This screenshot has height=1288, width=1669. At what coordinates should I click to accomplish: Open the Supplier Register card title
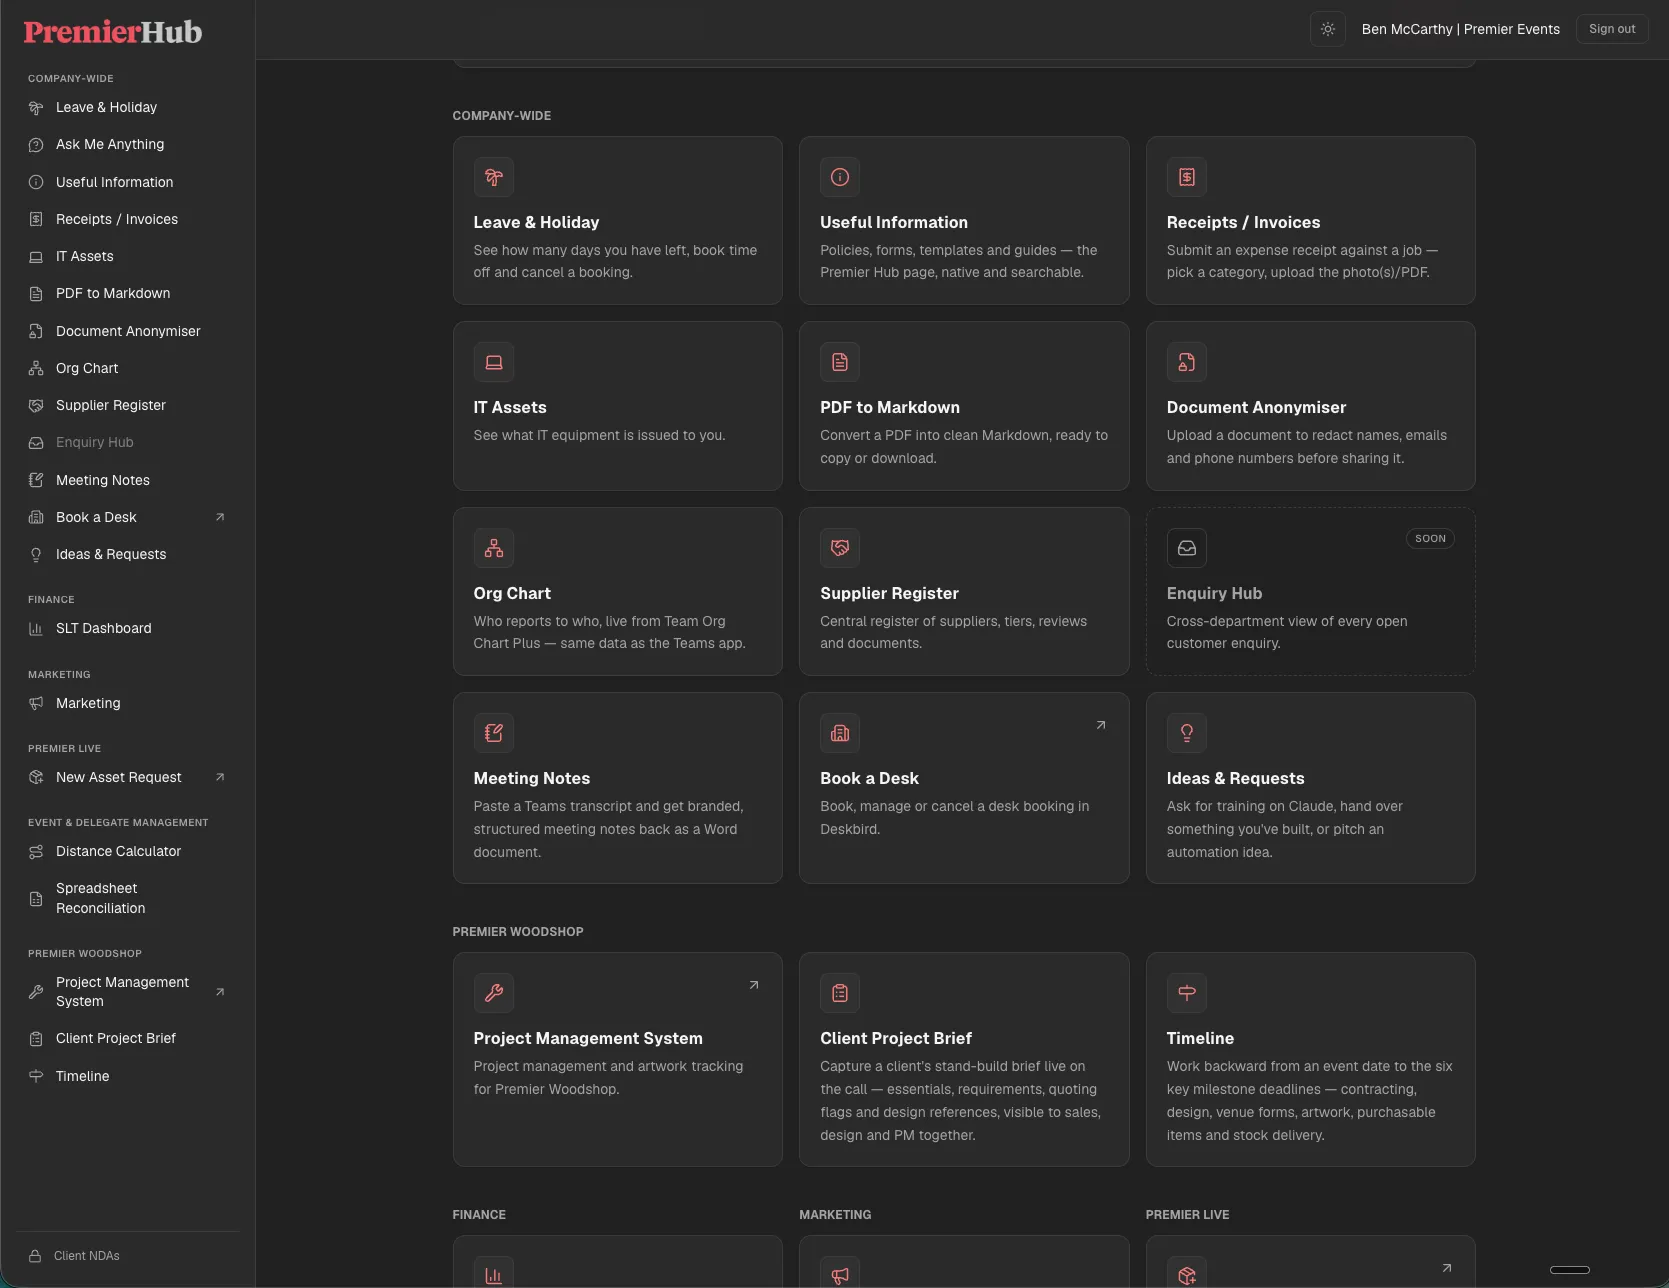[x=889, y=593]
